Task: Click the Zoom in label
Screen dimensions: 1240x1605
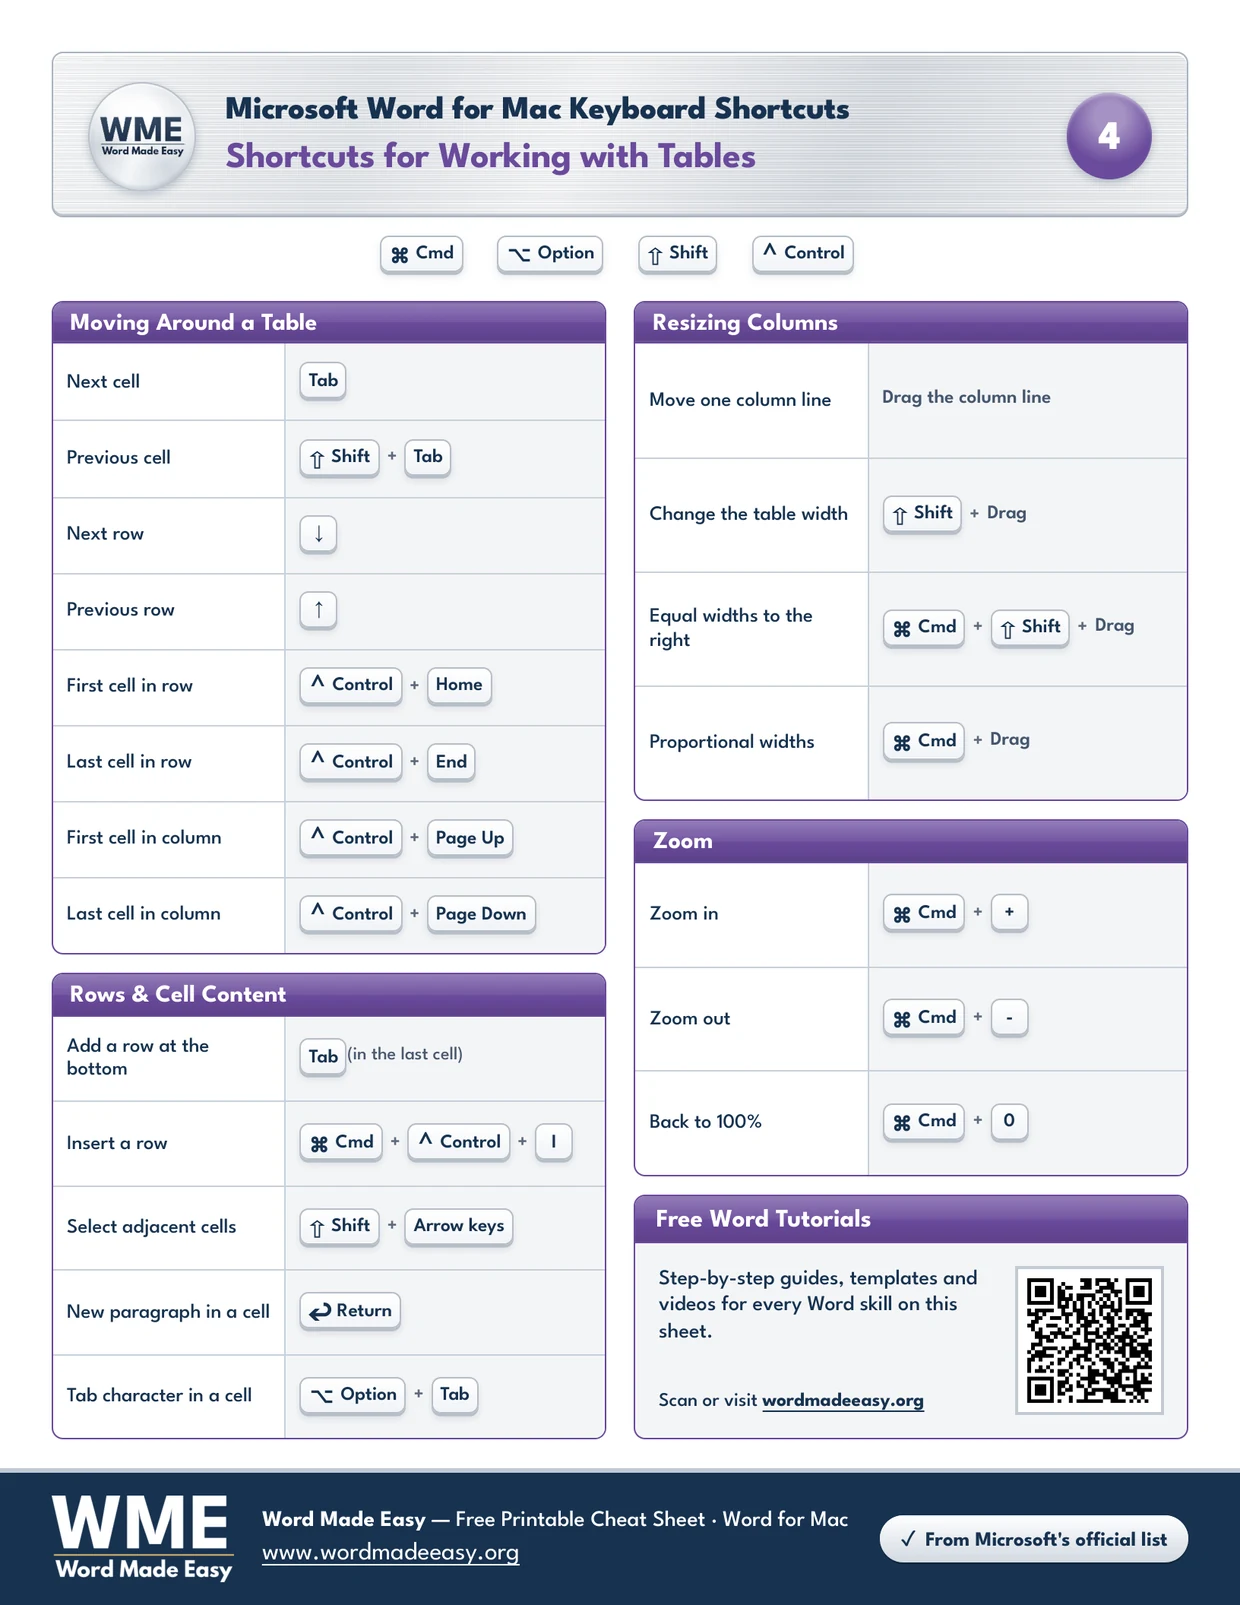Action: (x=684, y=914)
